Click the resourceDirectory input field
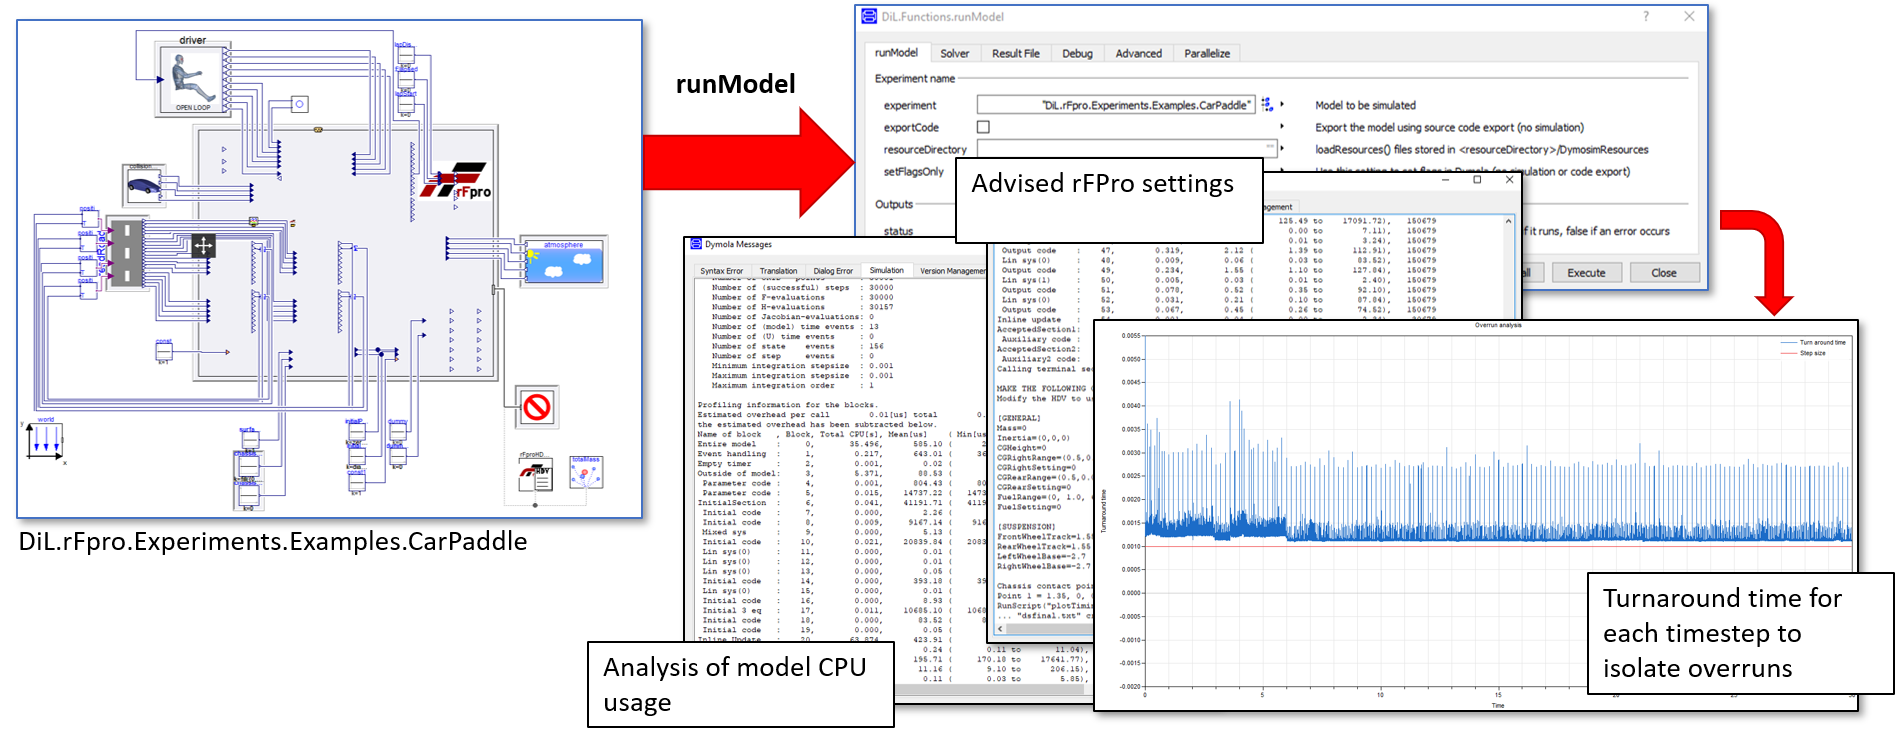Screen dimensions: 1895x737 (x=1127, y=149)
